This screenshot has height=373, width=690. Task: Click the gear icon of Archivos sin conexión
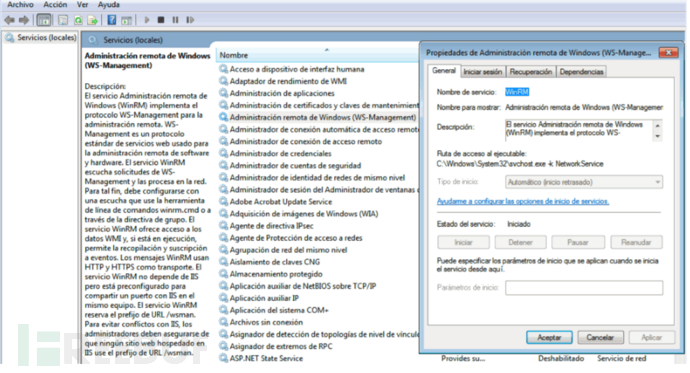click(x=224, y=322)
